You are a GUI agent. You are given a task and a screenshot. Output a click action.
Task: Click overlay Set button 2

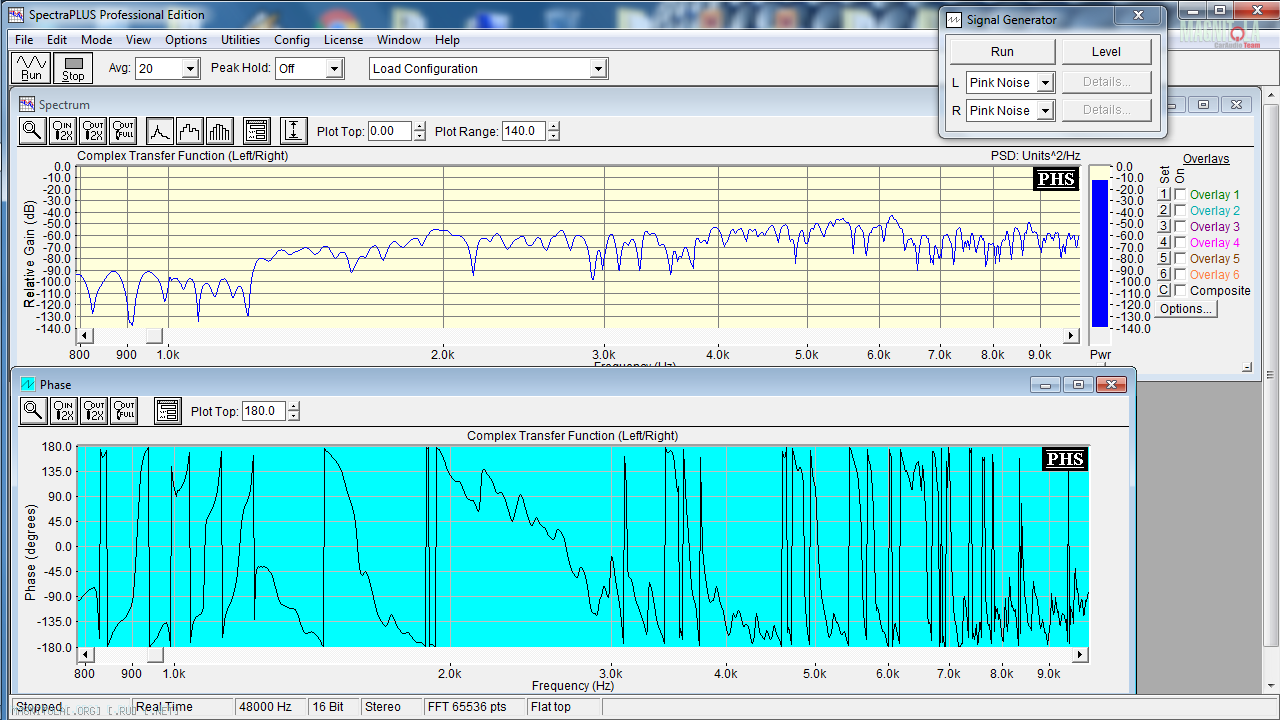click(1163, 210)
